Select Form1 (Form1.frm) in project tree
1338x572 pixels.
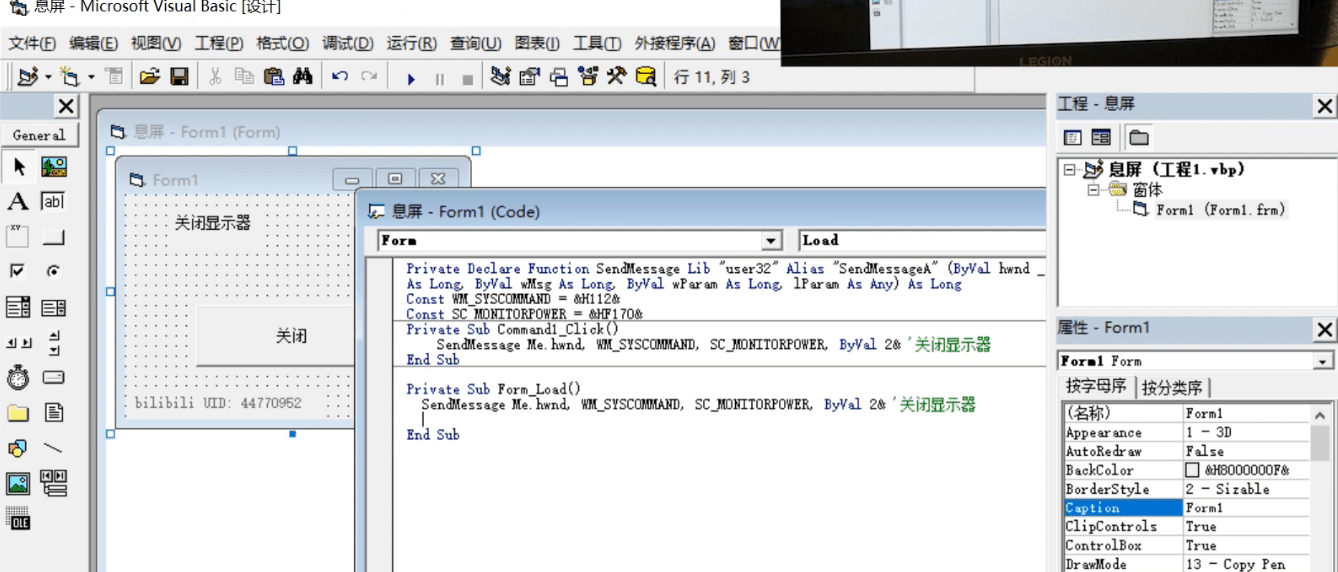1220,210
